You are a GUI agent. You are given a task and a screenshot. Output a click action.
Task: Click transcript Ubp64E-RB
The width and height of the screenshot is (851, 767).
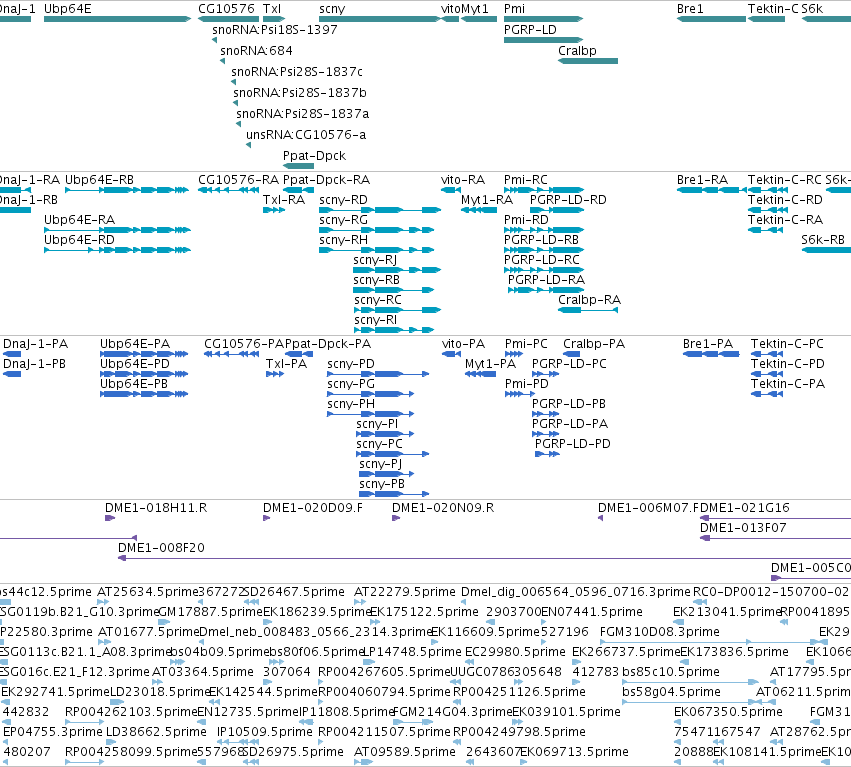127,190
